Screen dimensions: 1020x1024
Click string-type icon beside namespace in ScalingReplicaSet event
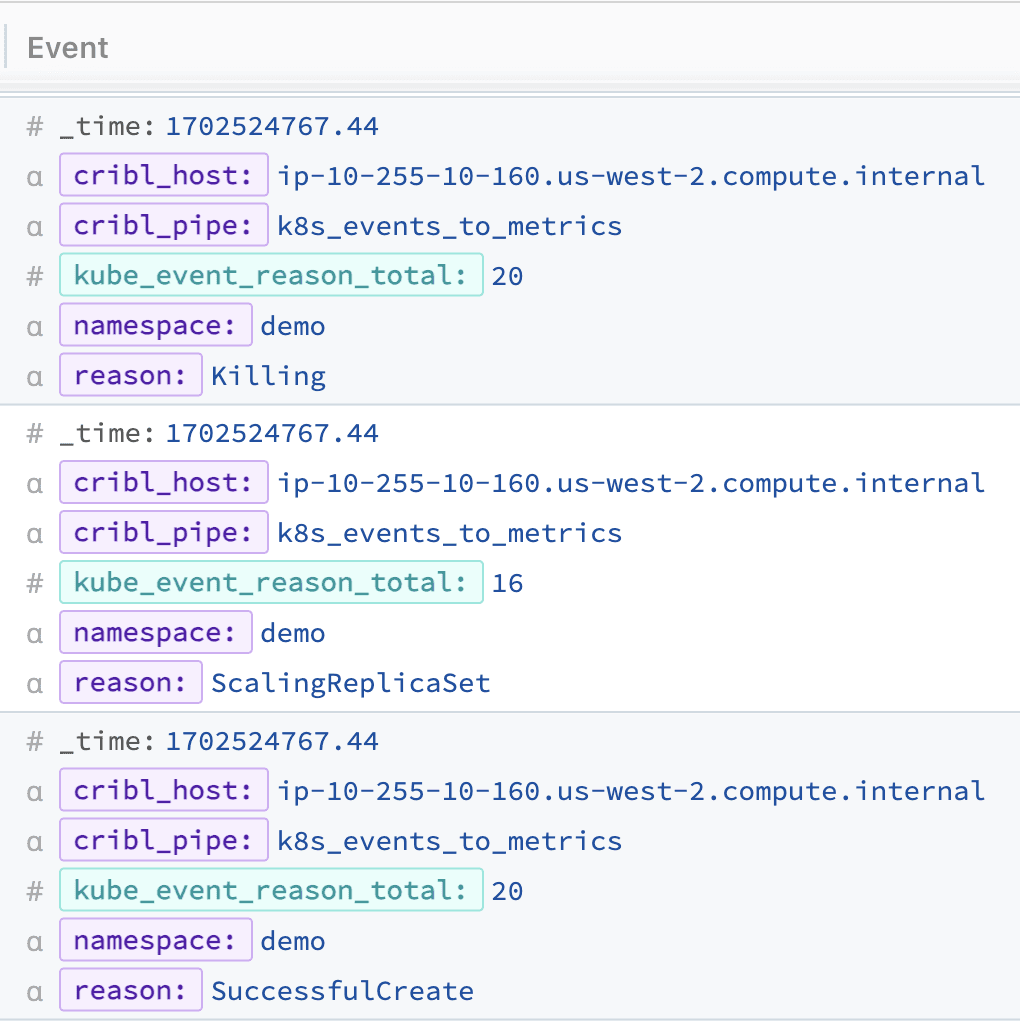click(x=35, y=634)
